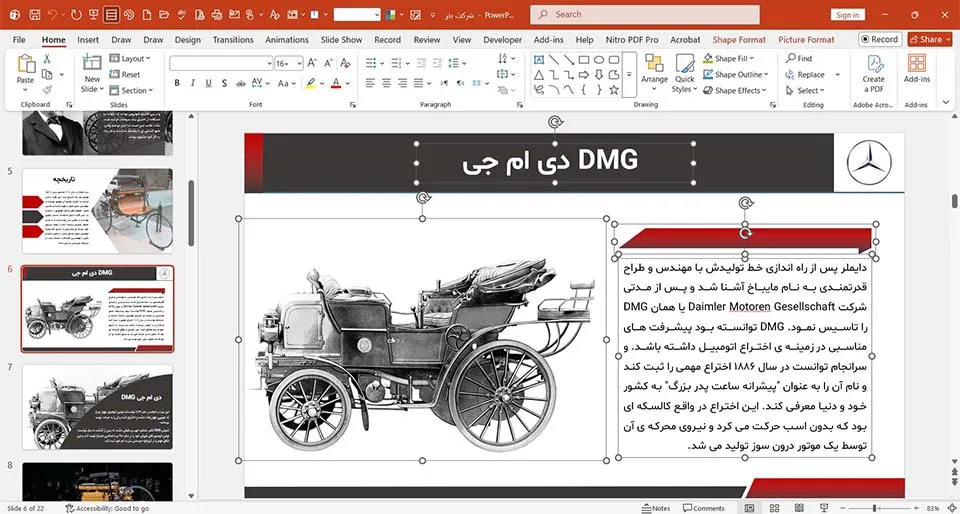The width and height of the screenshot is (960, 514).
Task: Click the Format Painter brush icon
Action: [47, 89]
